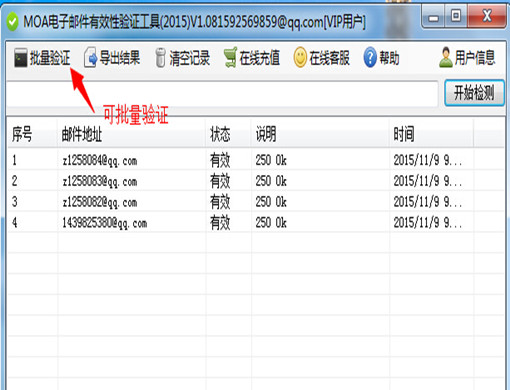This screenshot has width=510, height=390.
Task: Choose 导出结果 to export results
Action: [x=112, y=57]
